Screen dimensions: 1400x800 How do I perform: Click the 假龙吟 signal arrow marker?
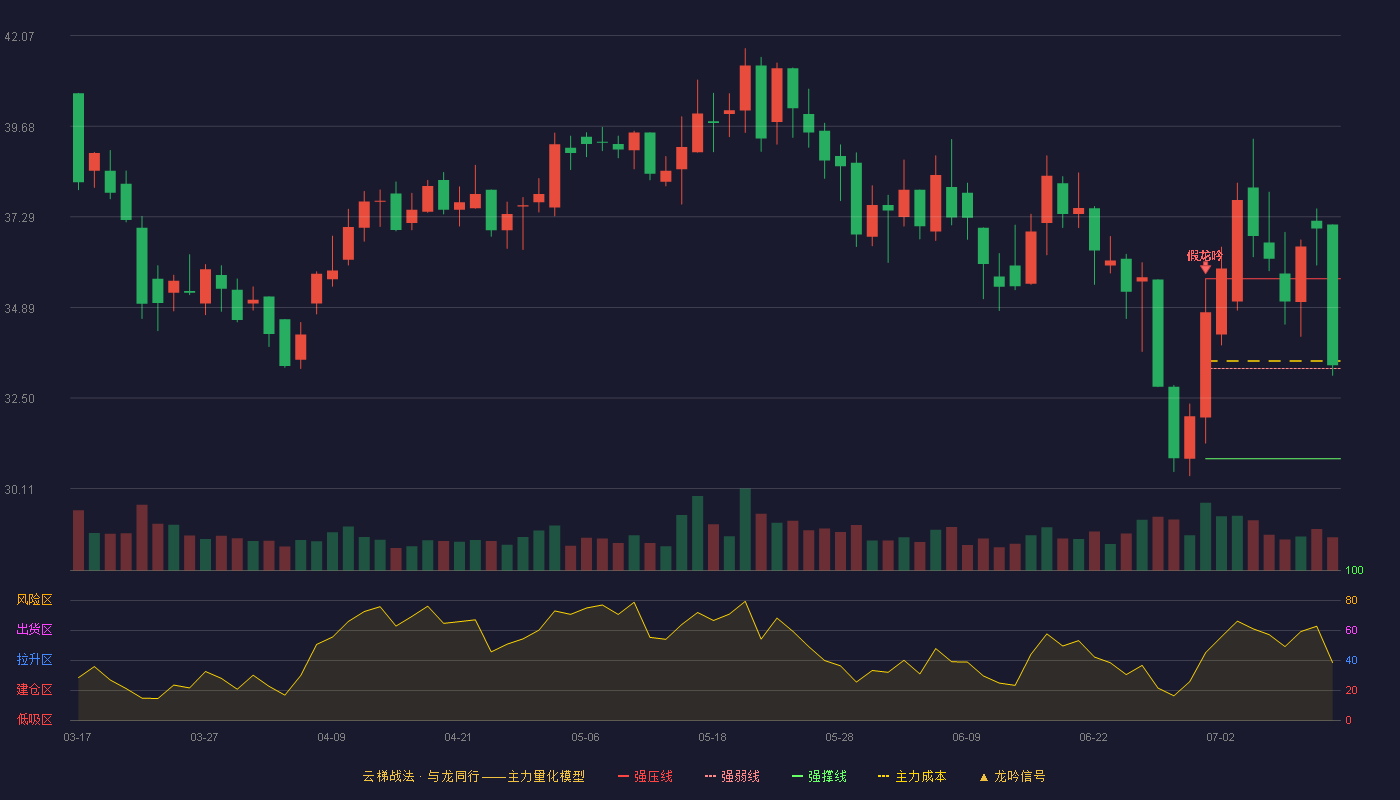[x=1205, y=267]
